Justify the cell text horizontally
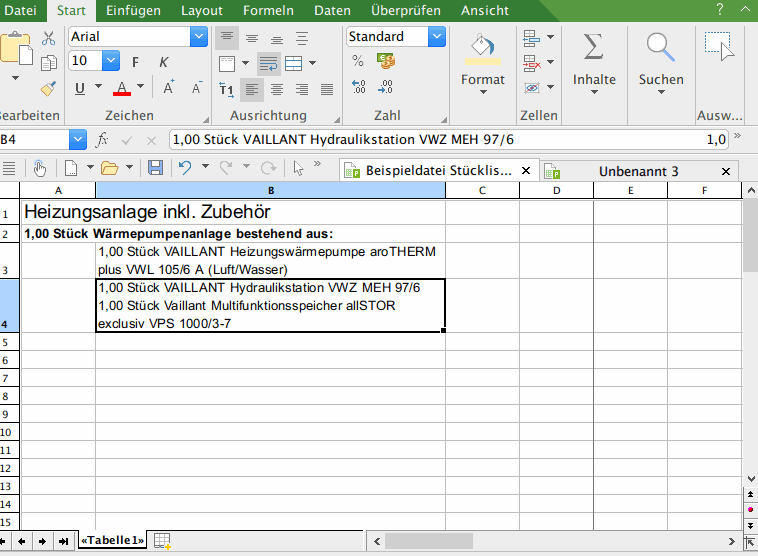Screen dimensions: 758x556 (x=327, y=89)
